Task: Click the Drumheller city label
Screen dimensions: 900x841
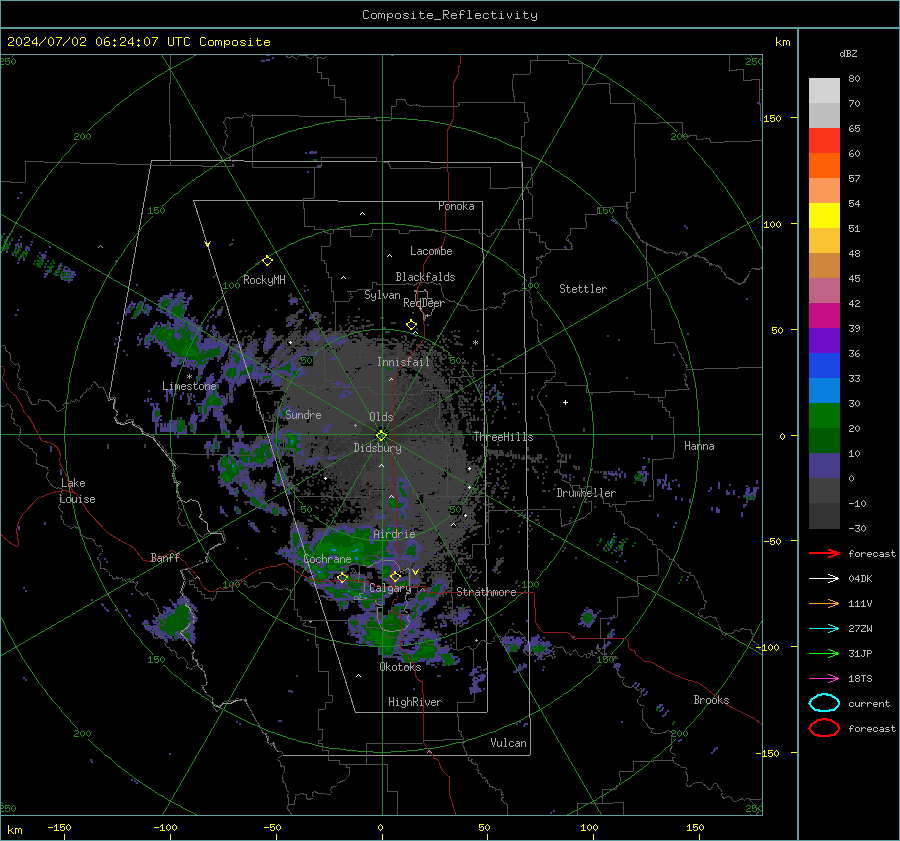Action: (586, 493)
